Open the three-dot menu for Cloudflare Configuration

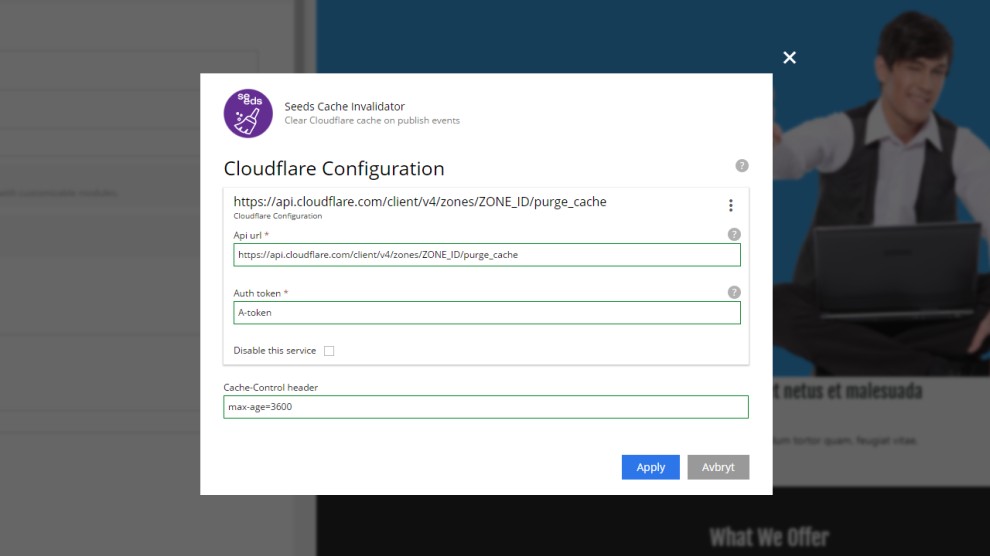pos(731,205)
